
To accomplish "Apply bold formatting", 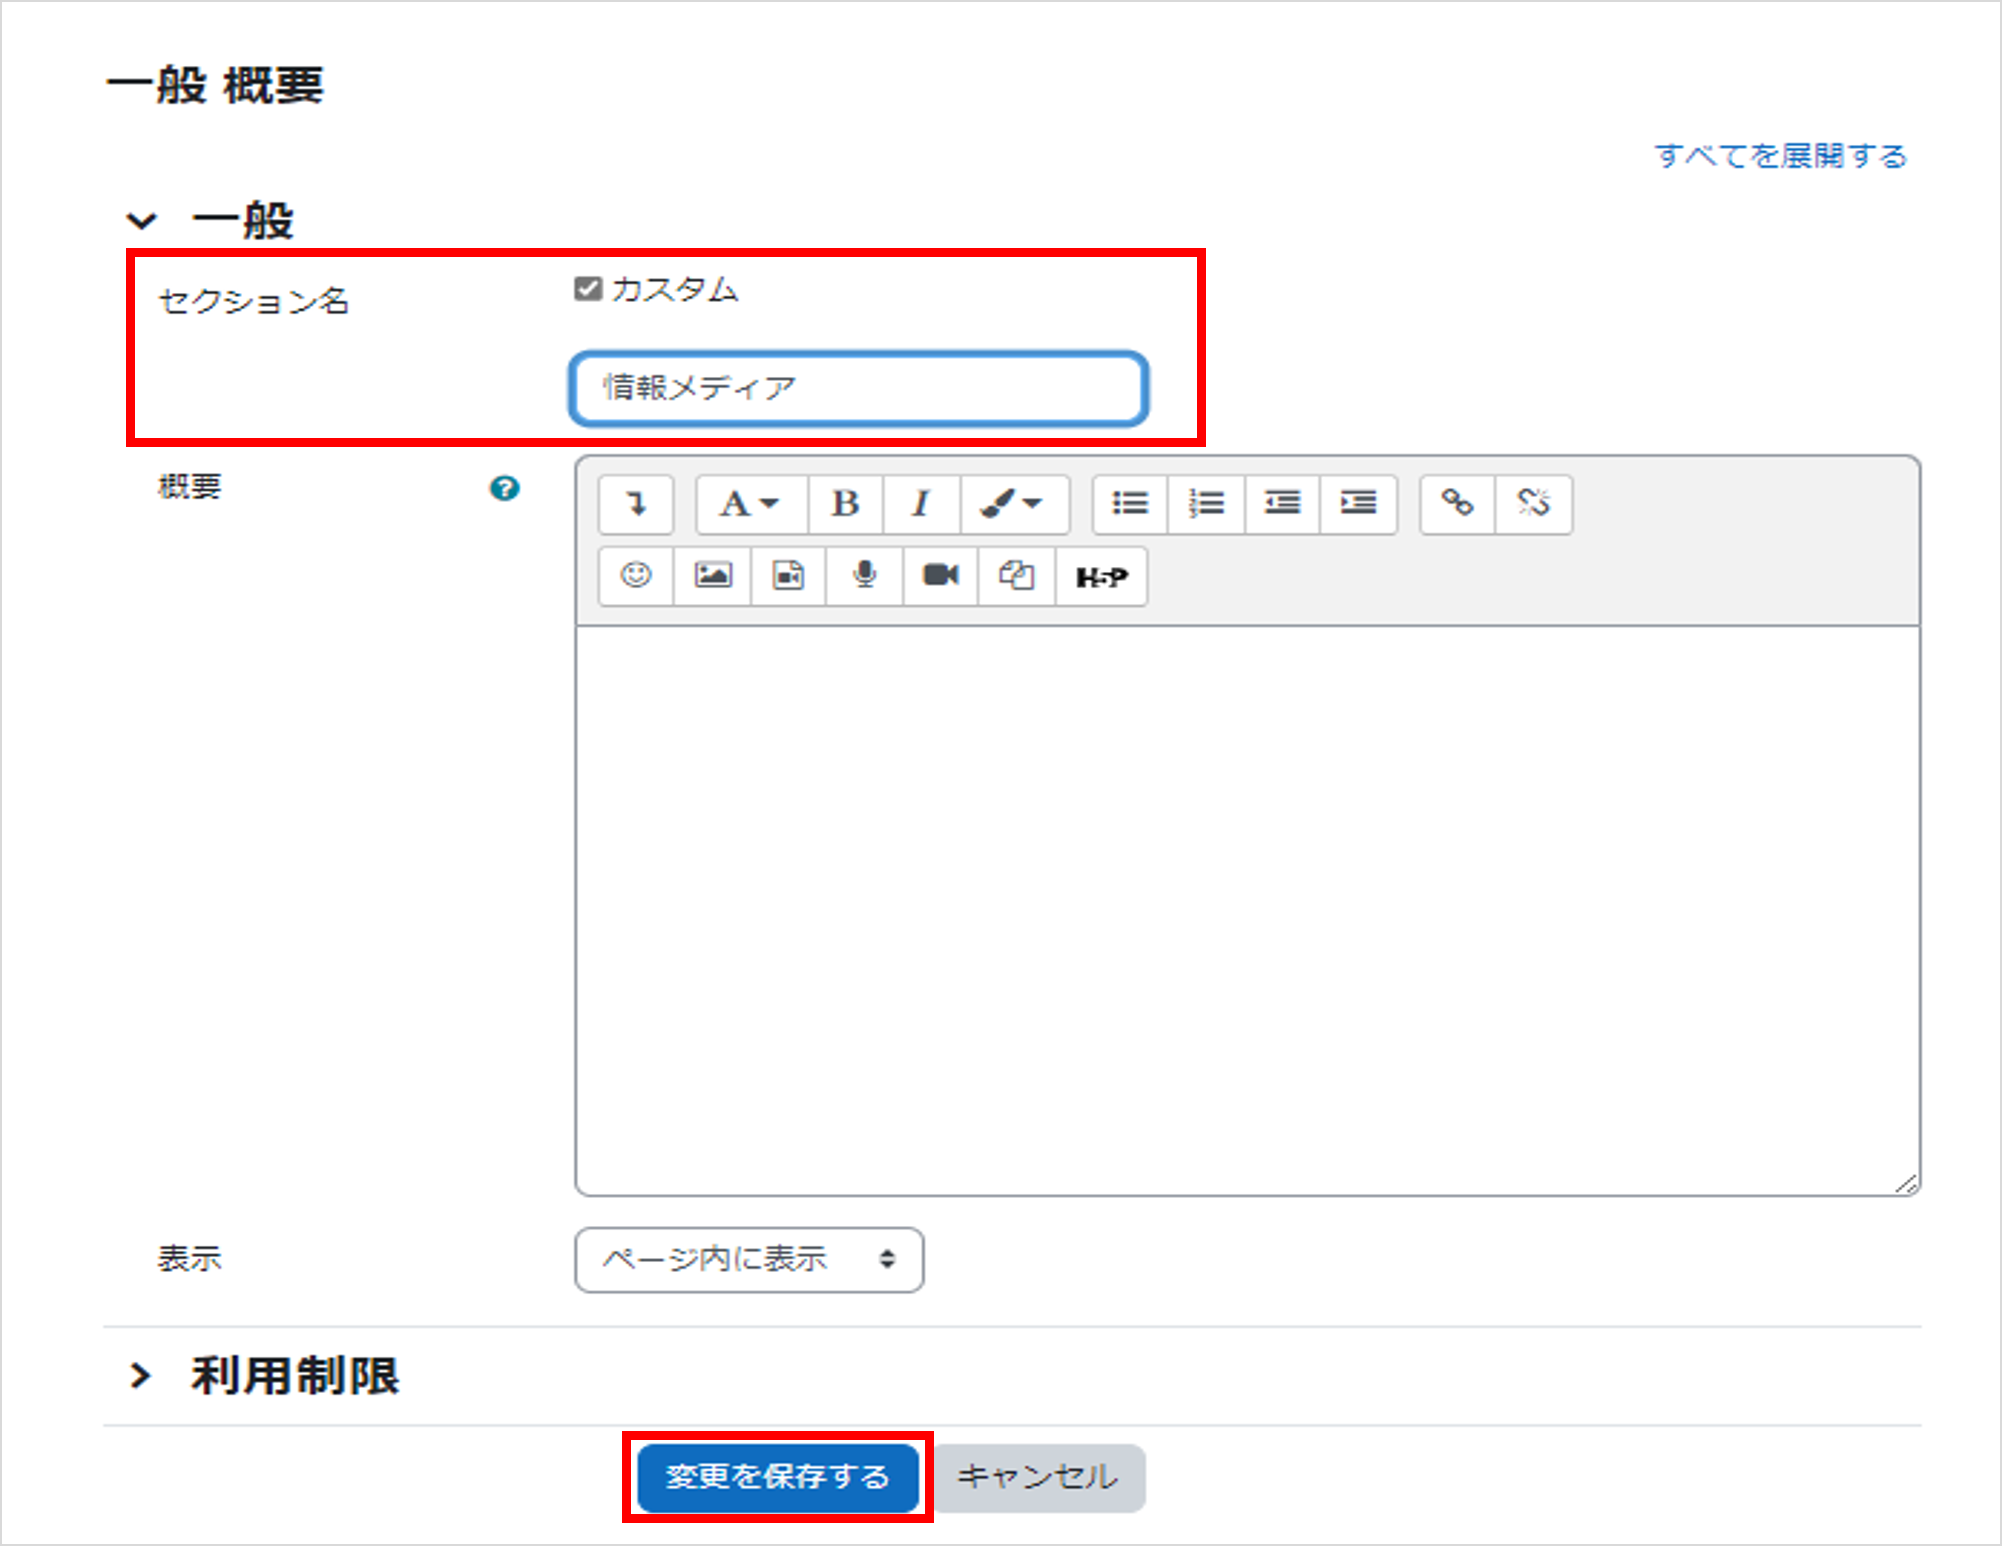I will [846, 503].
